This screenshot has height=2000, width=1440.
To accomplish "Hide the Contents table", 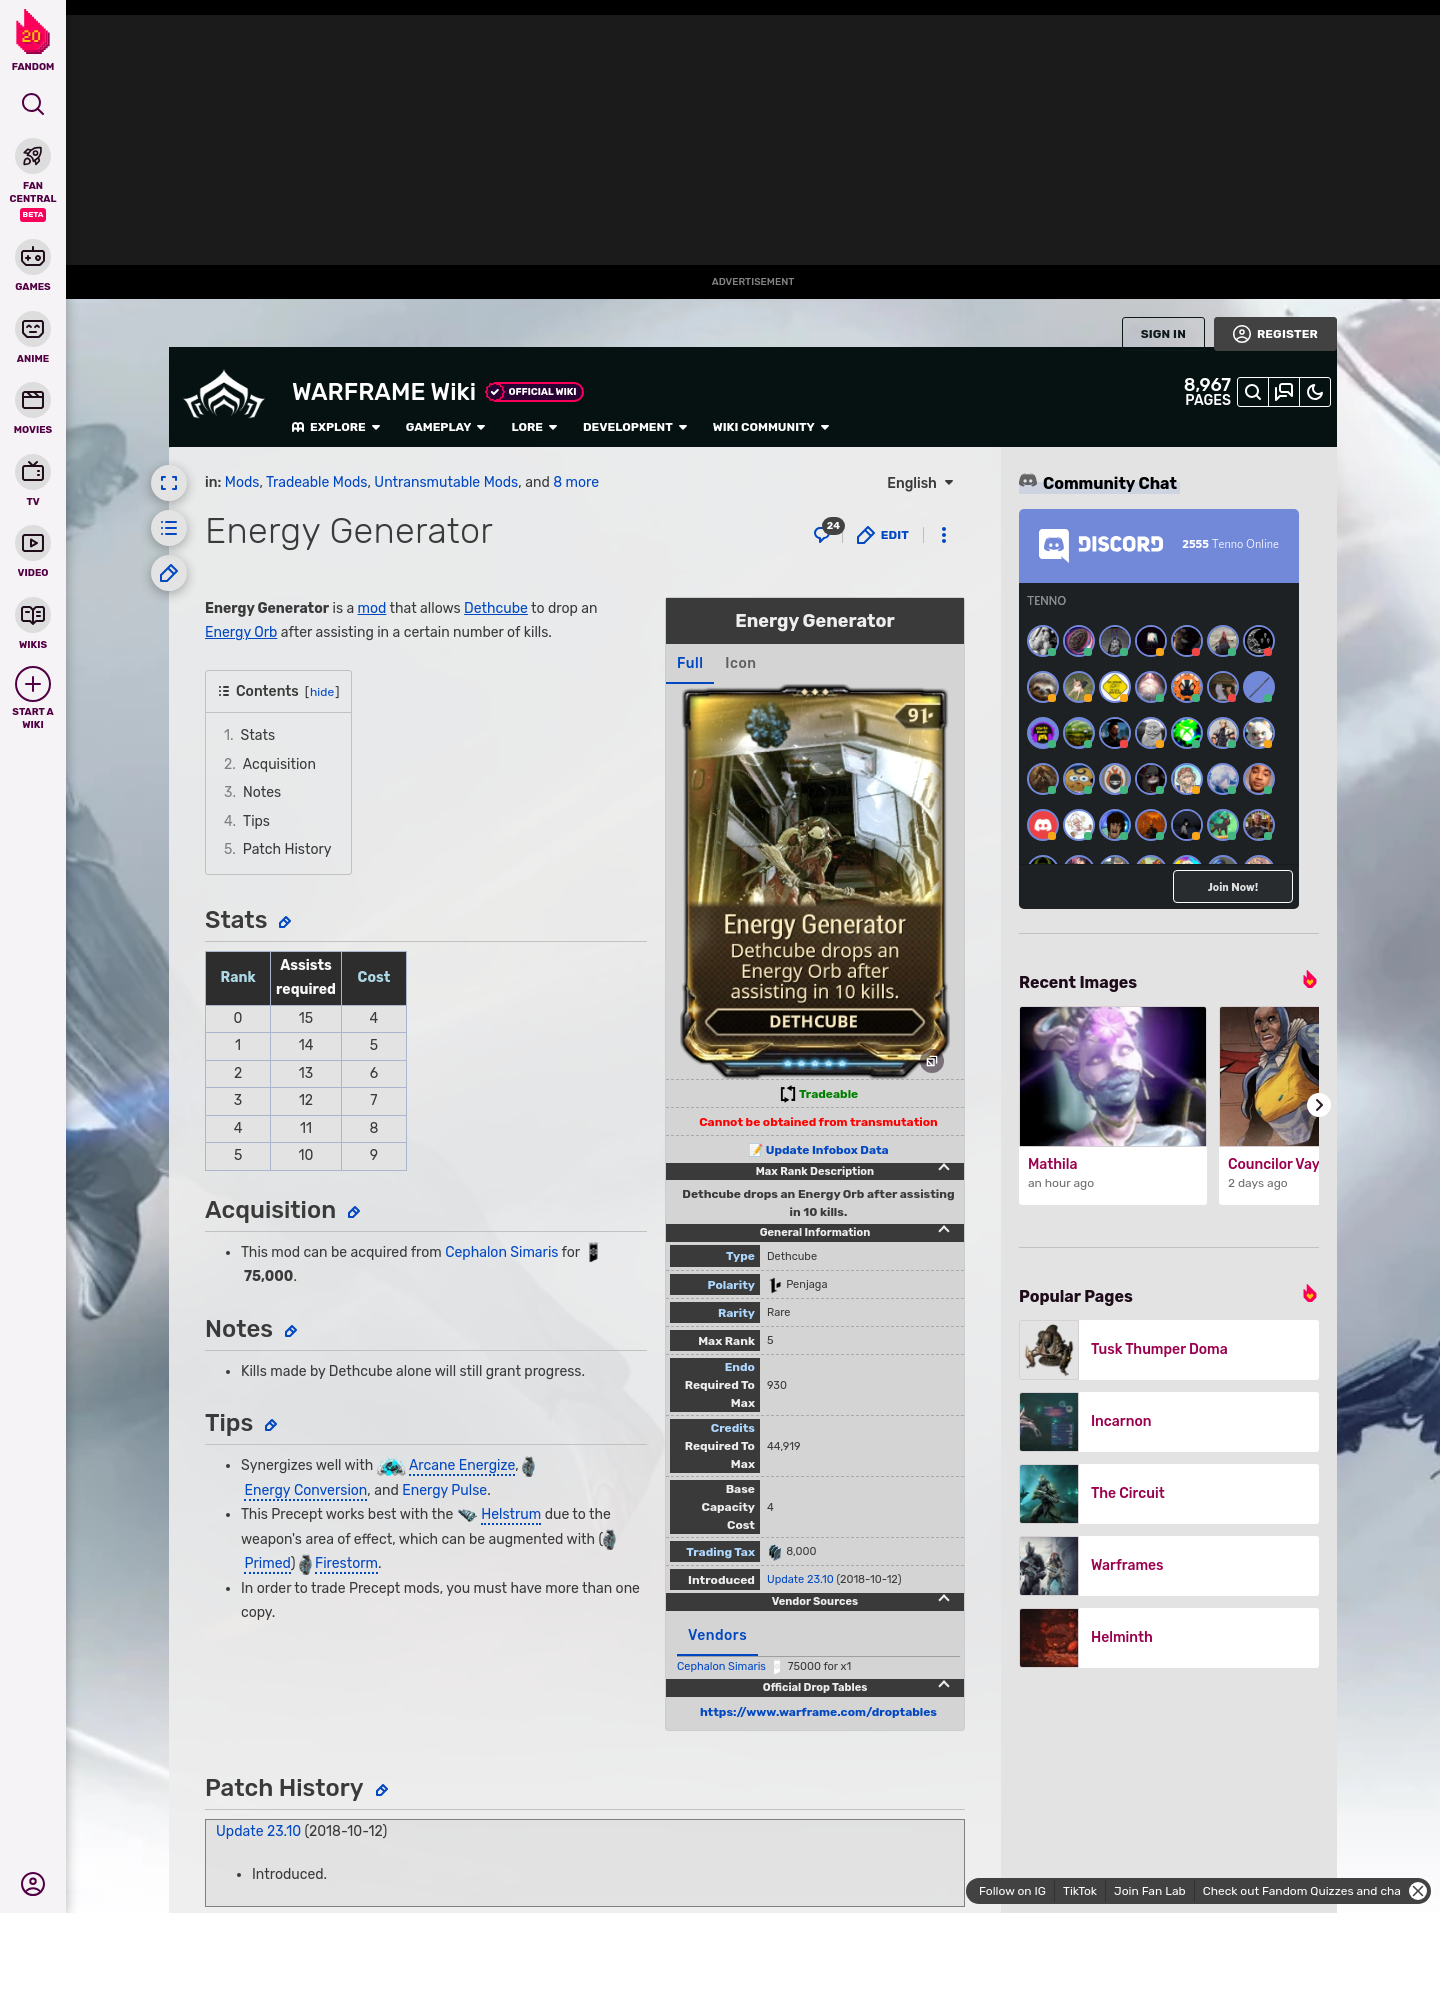I will pyautogui.click(x=322, y=692).
